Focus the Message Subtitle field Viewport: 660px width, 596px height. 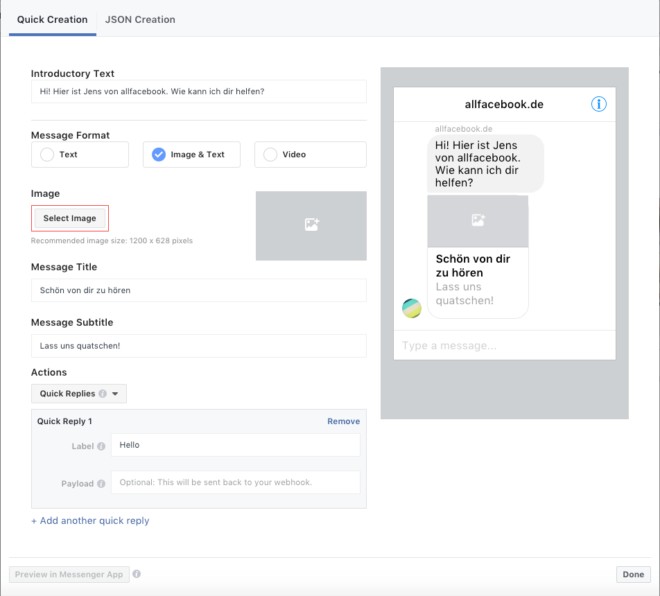point(199,346)
